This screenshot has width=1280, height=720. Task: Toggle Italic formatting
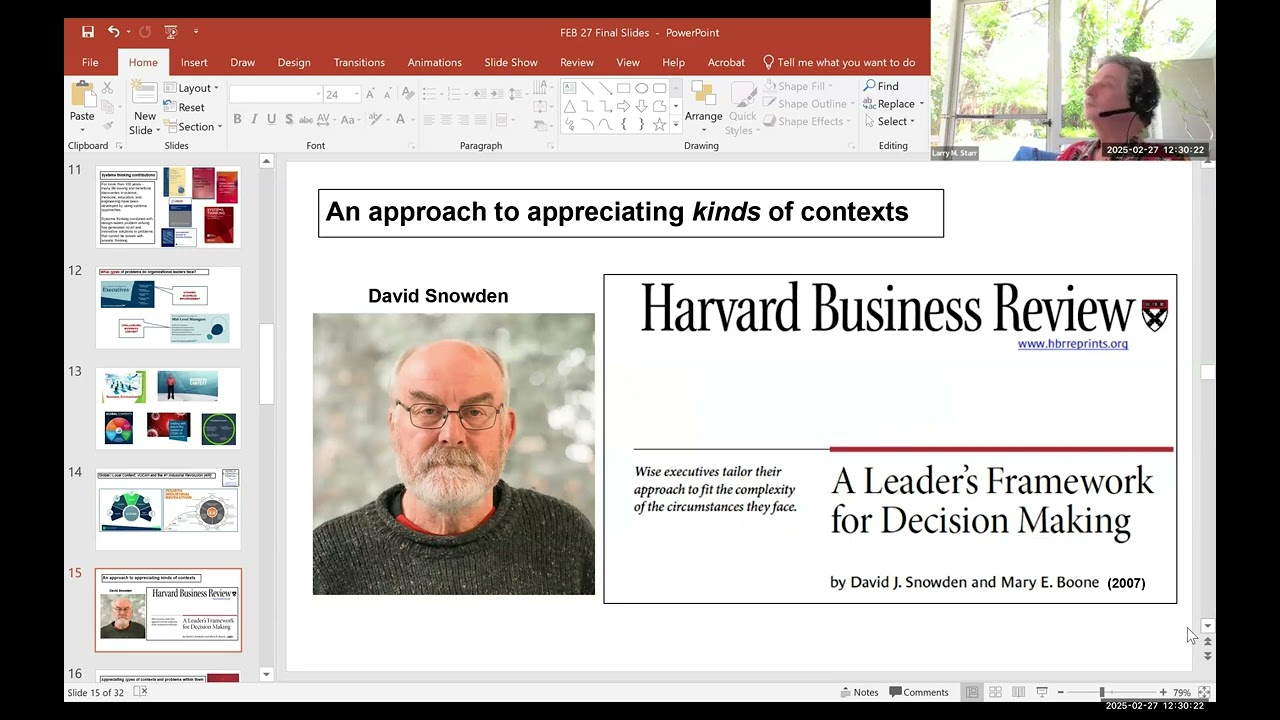click(254, 119)
